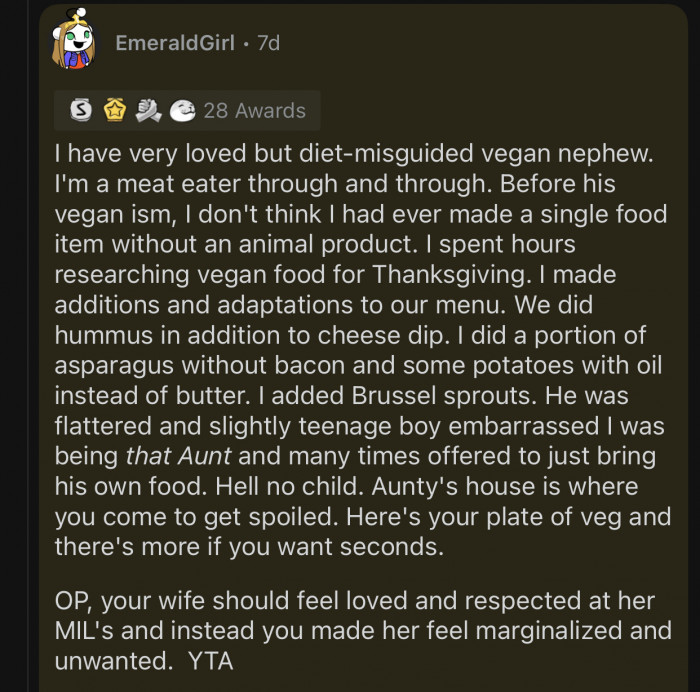Open the 28 Awards list
This screenshot has height=692, width=700.
pos(254,110)
